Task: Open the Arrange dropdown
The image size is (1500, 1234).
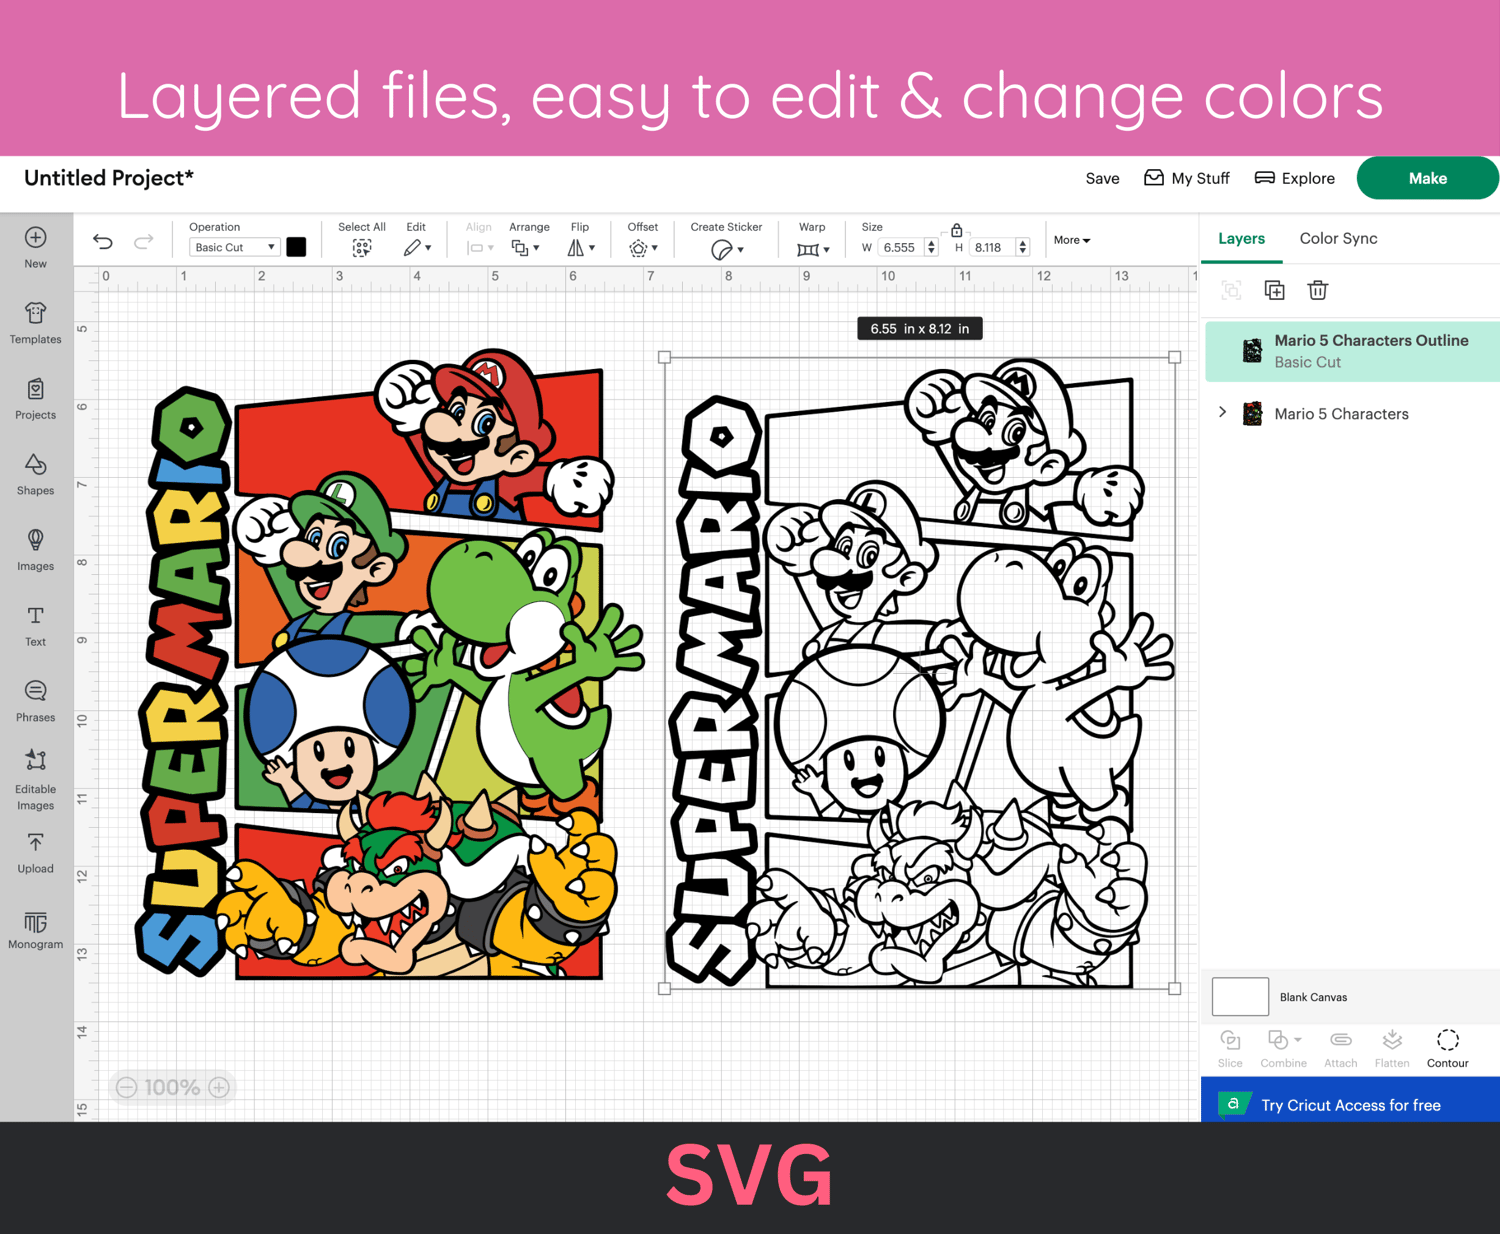Action: pyautogui.click(x=525, y=248)
